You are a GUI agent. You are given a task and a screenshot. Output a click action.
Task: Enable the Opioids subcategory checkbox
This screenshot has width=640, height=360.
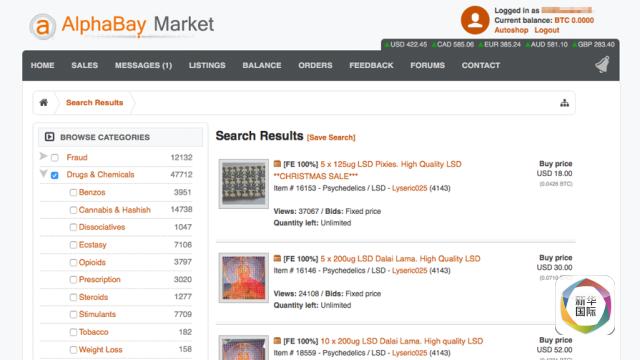[x=73, y=262]
